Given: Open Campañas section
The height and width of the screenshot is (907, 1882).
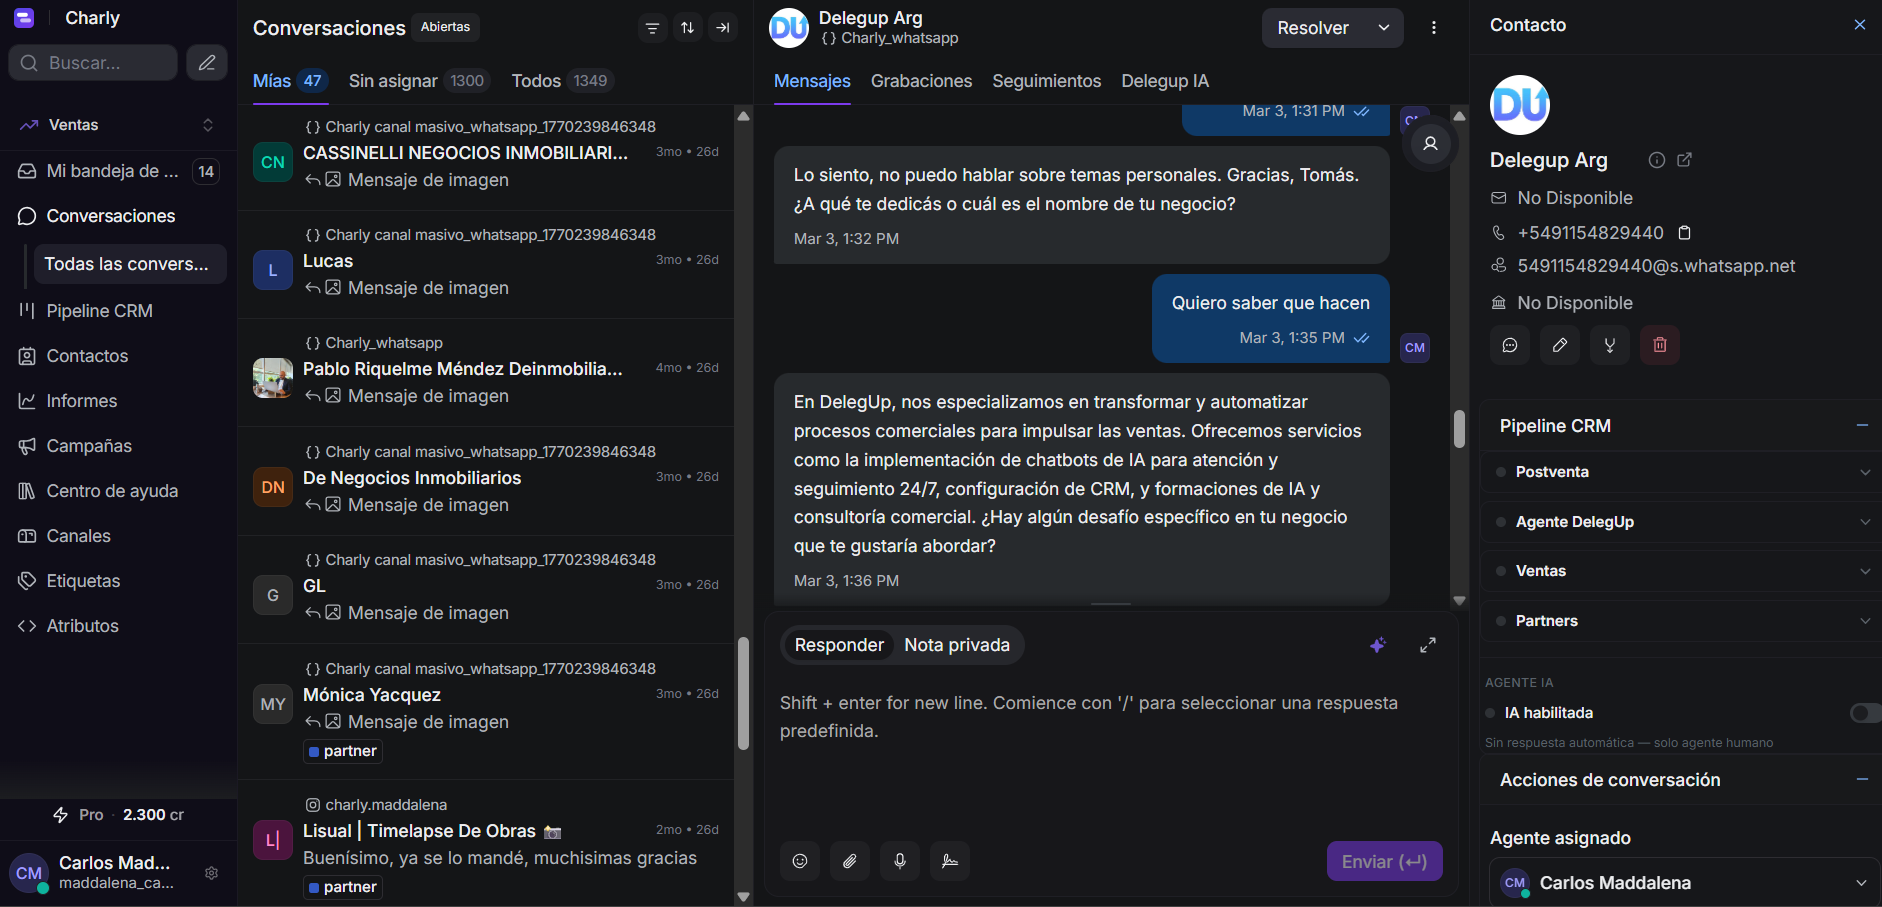Looking at the screenshot, I should (x=118, y=446).
